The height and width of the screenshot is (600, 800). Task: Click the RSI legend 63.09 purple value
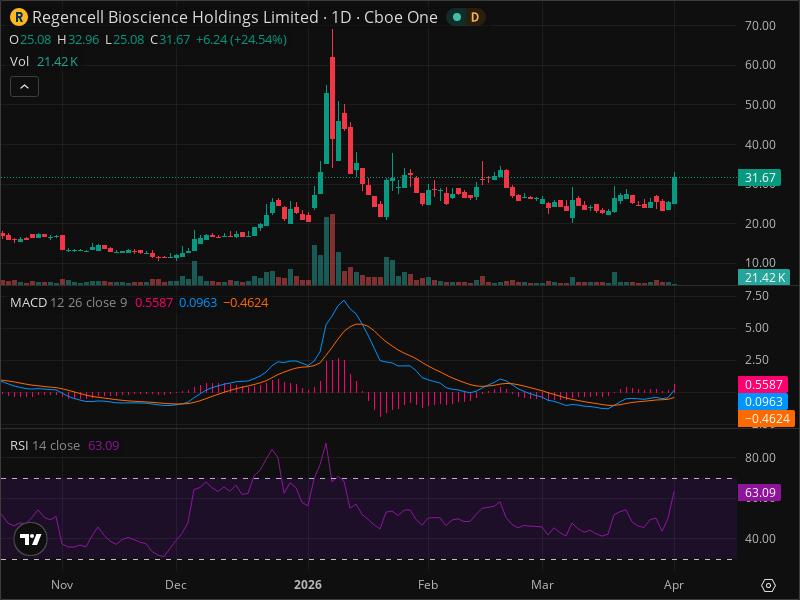coord(104,445)
